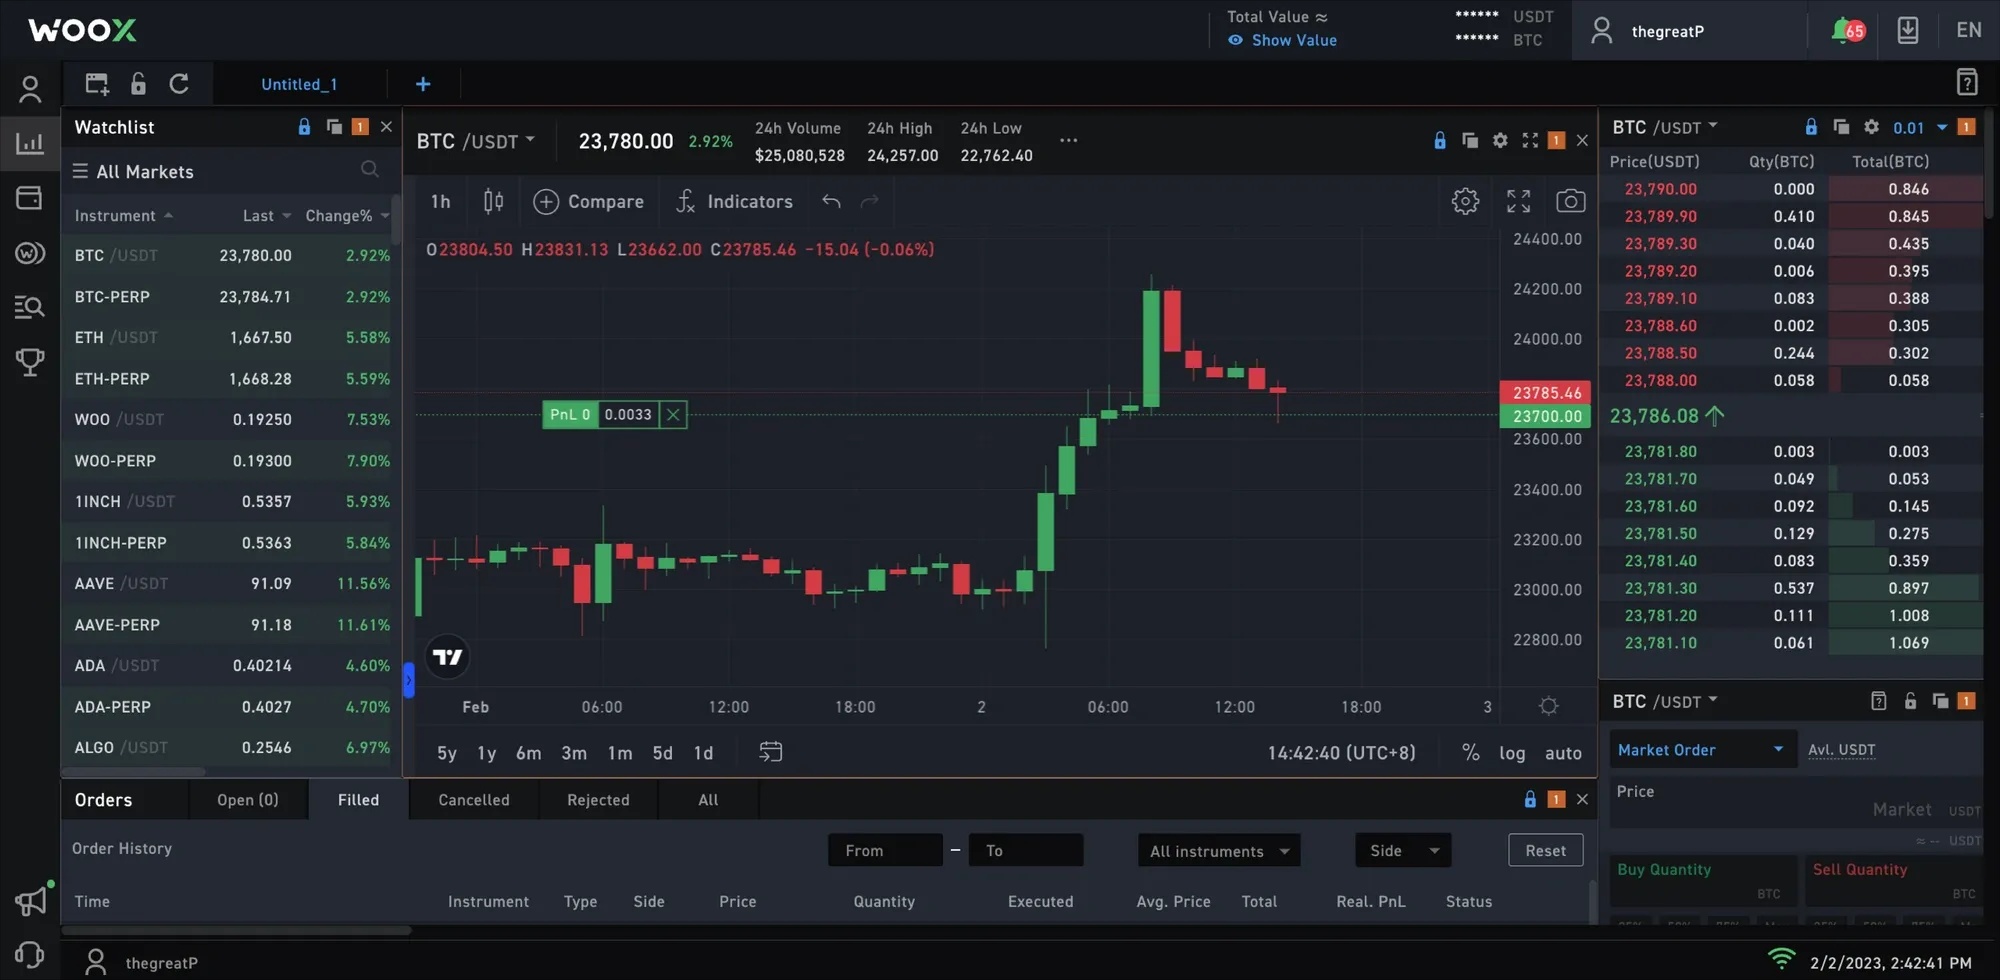This screenshot has height=980, width=2000.
Task: Click the Compare button on the chart
Action: (589, 201)
